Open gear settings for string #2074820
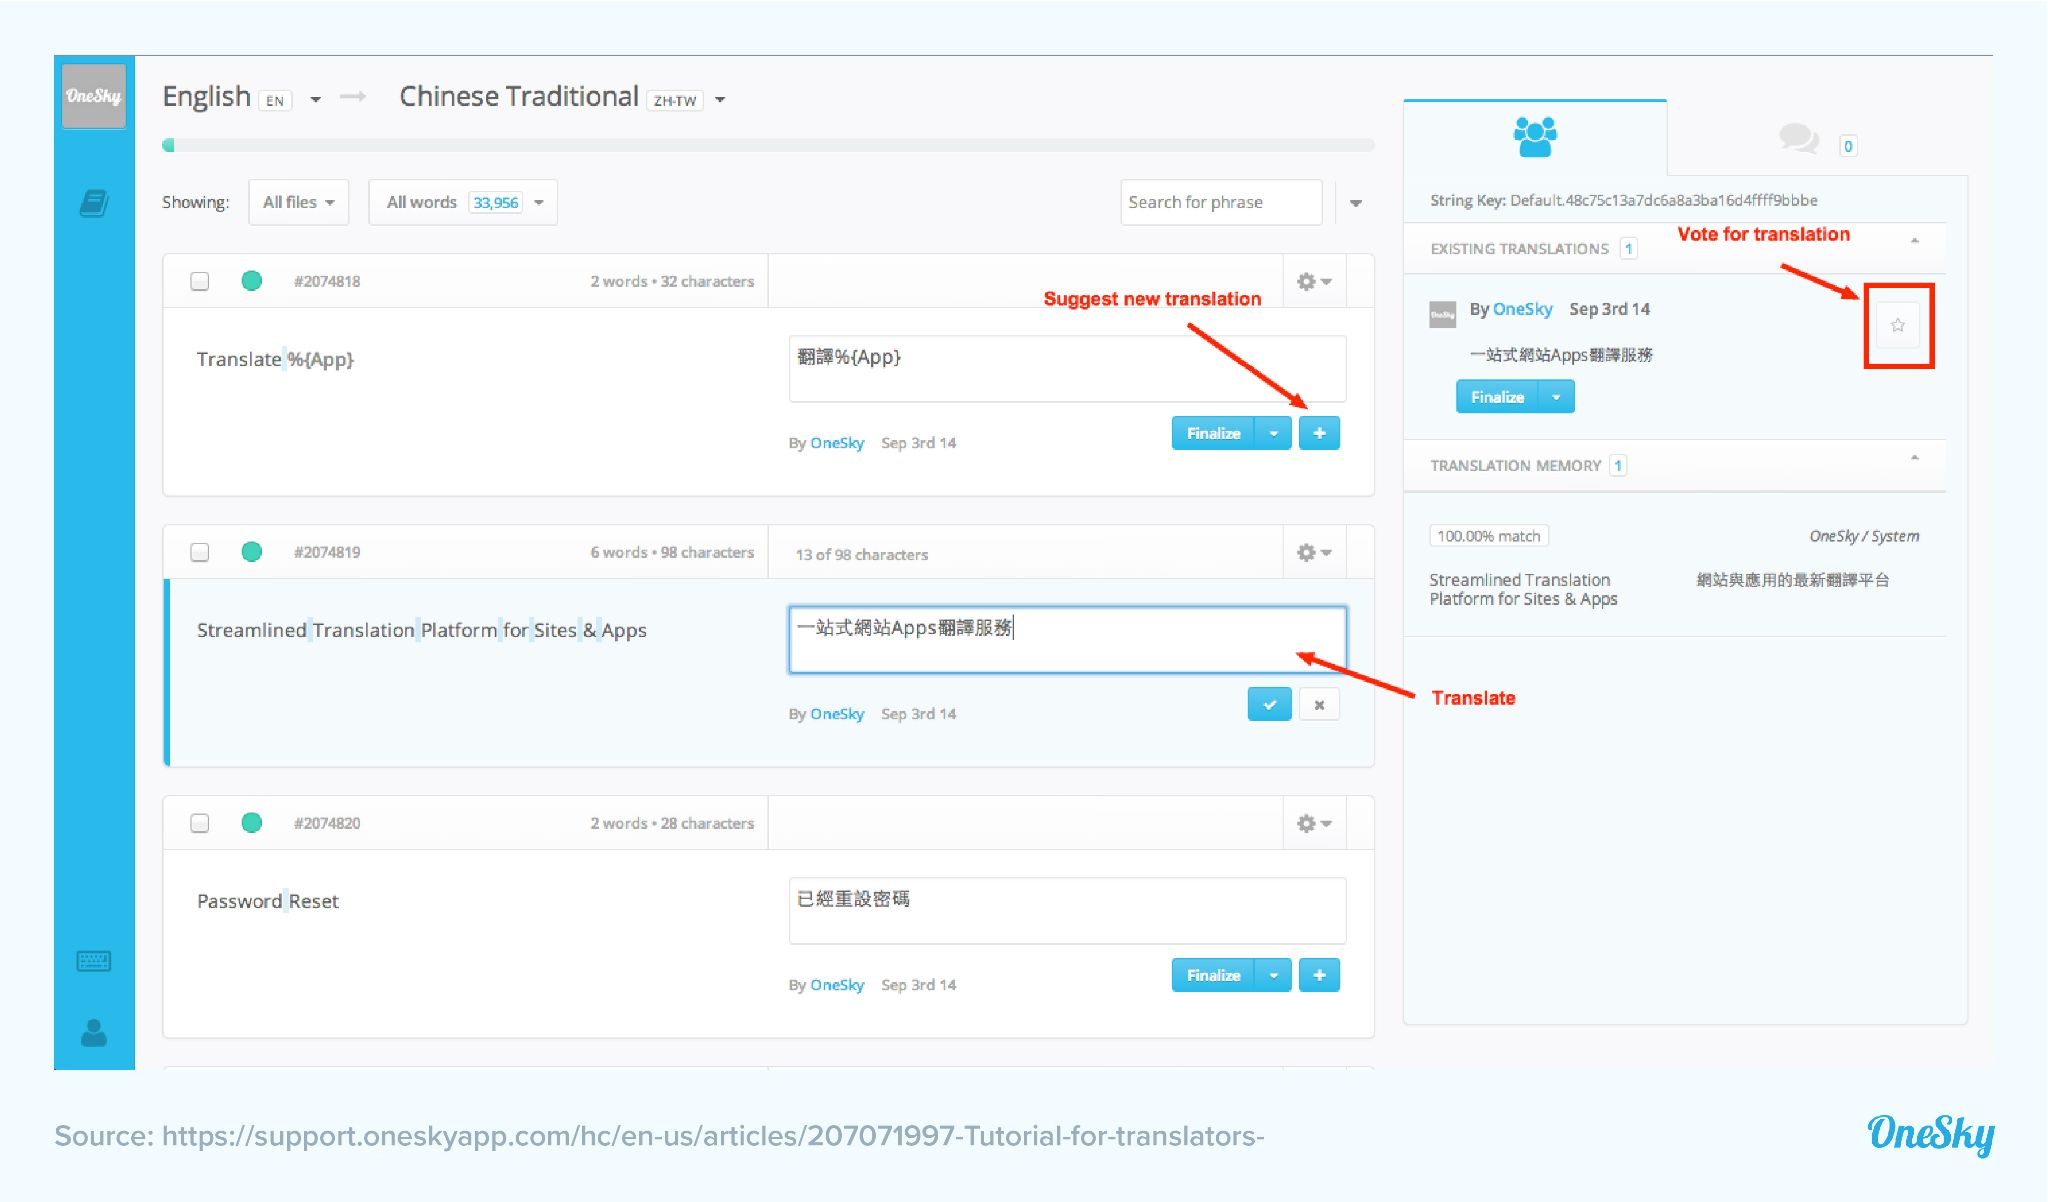 point(1314,823)
